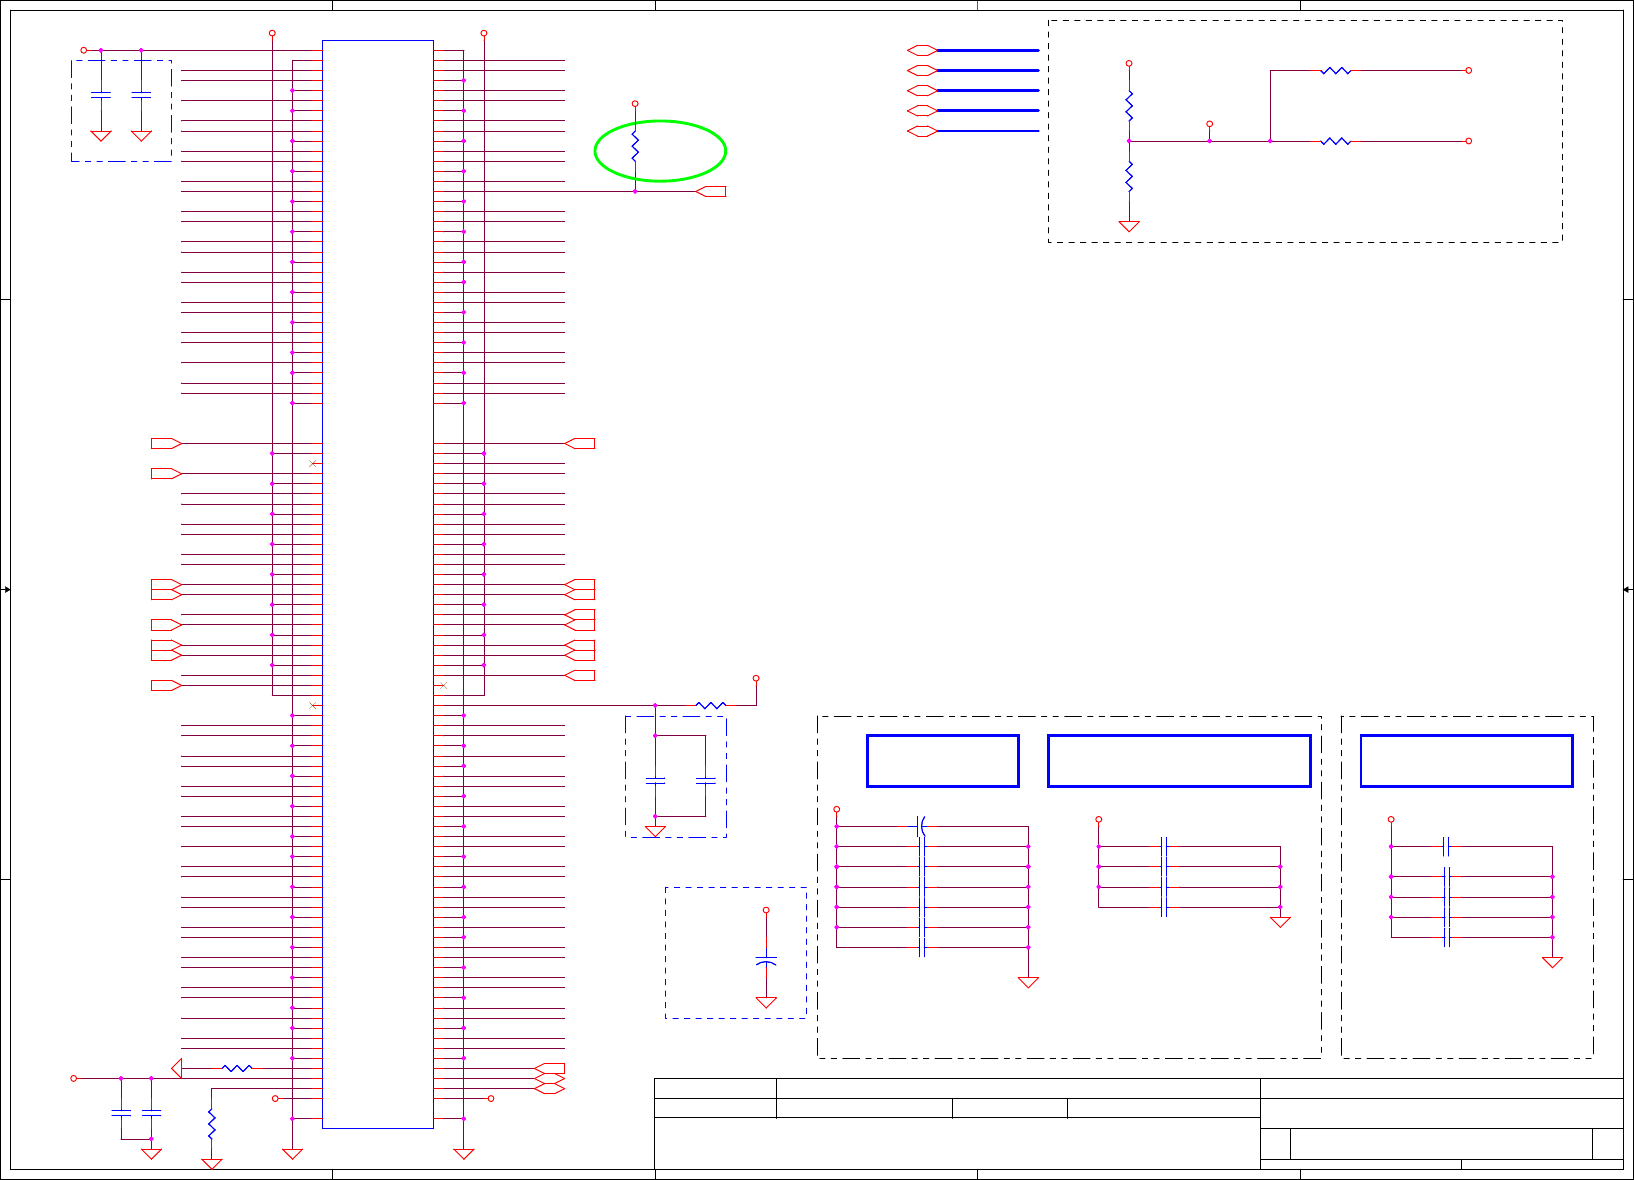Select the blue title box in the far-right dashed group
Screen dimensions: 1634x1180
[x=1467, y=761]
